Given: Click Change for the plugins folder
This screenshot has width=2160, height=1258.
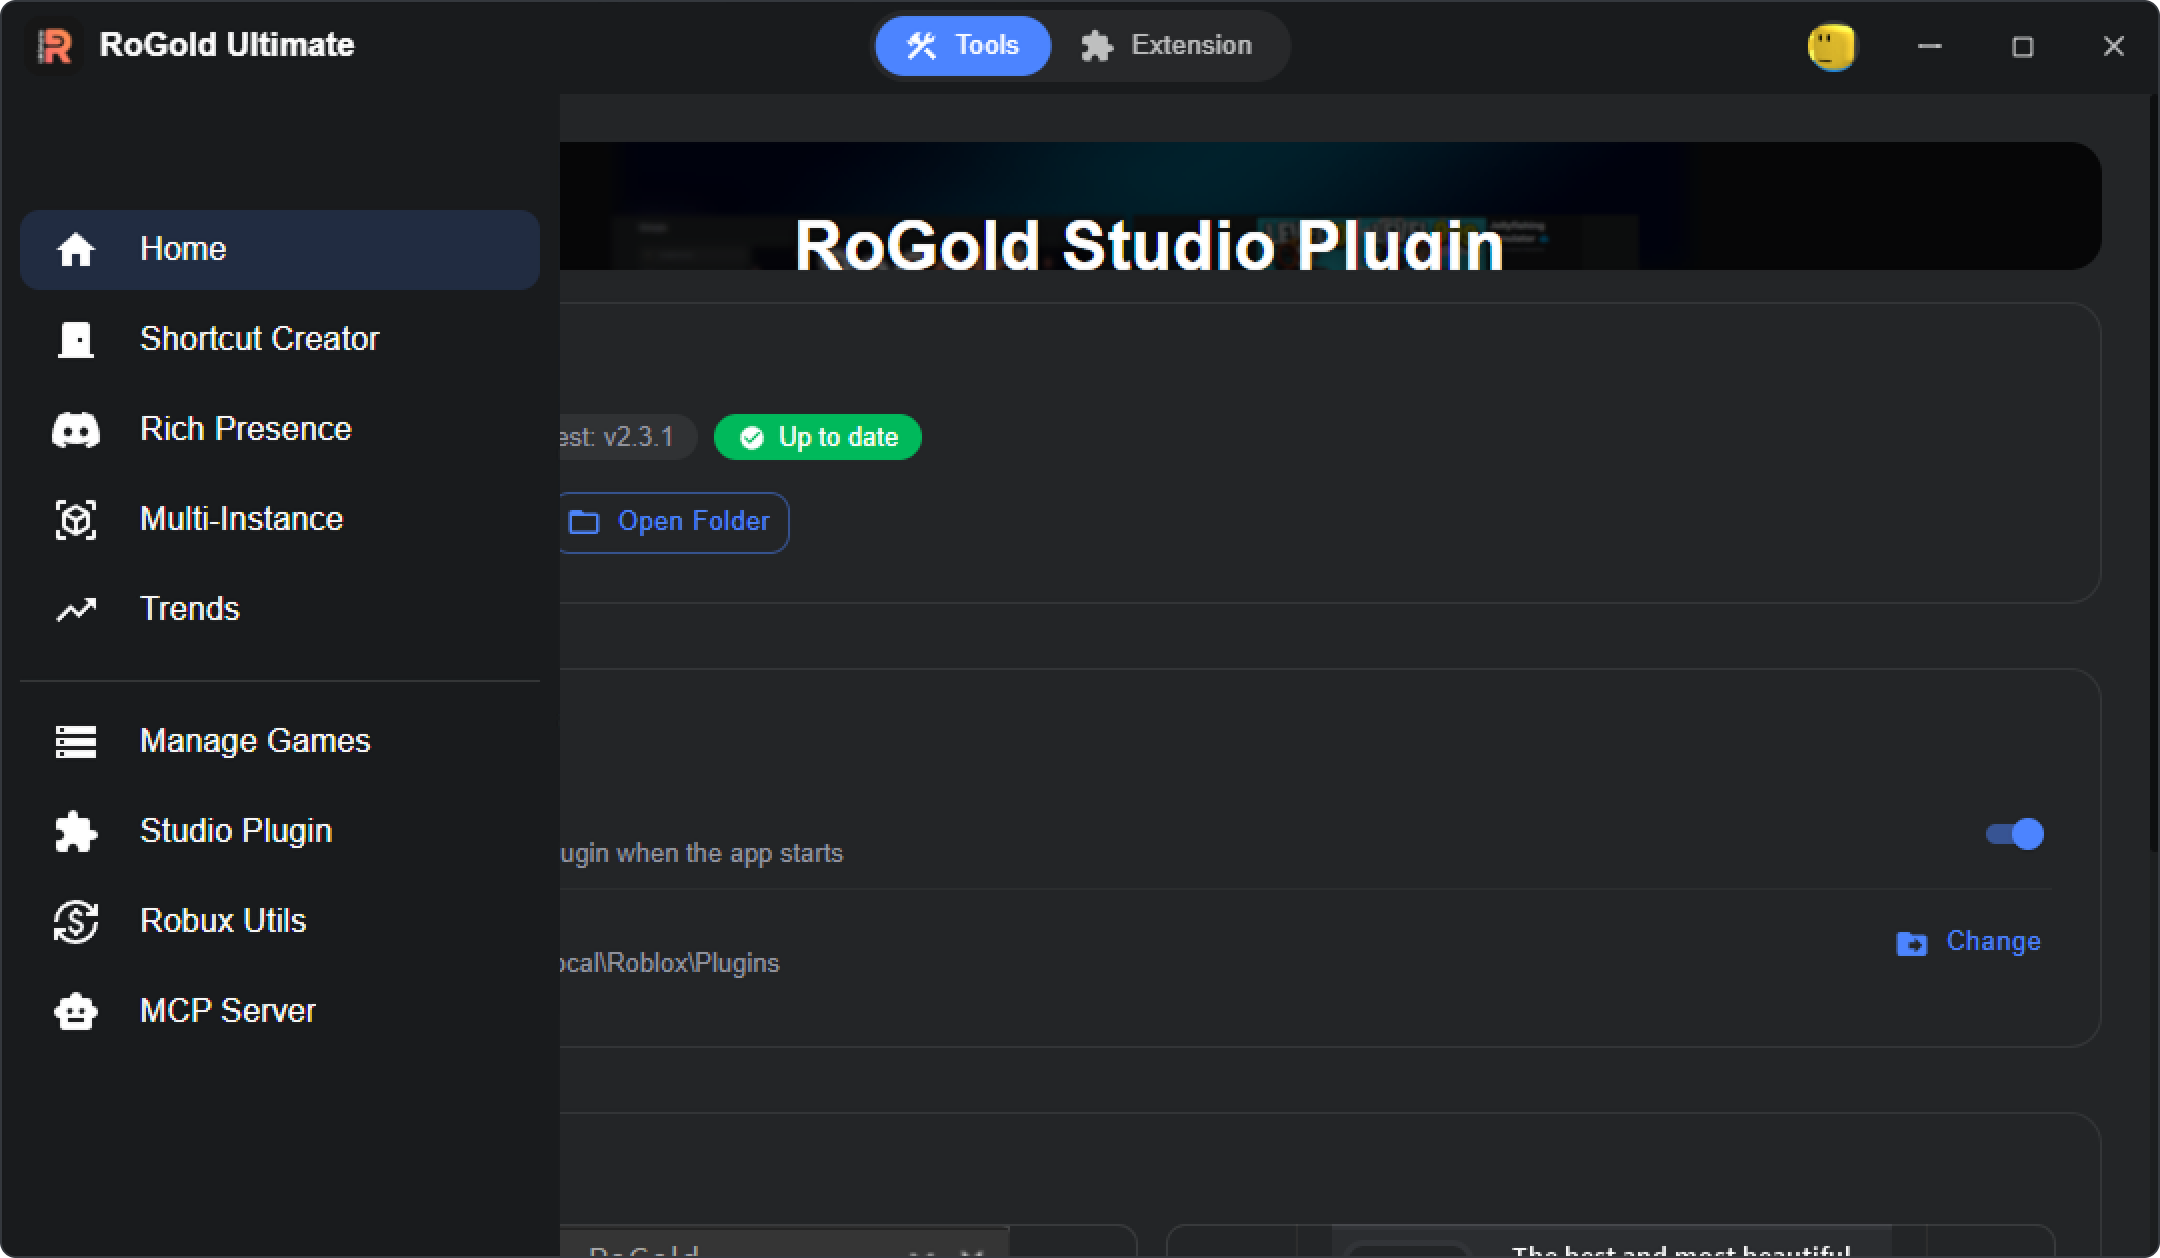Looking at the screenshot, I should [x=1968, y=942].
